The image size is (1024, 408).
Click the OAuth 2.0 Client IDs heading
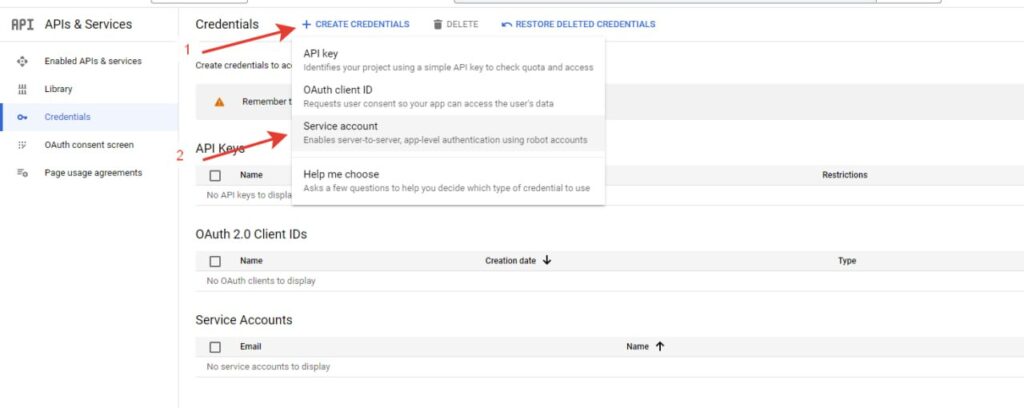pyautogui.click(x=251, y=234)
